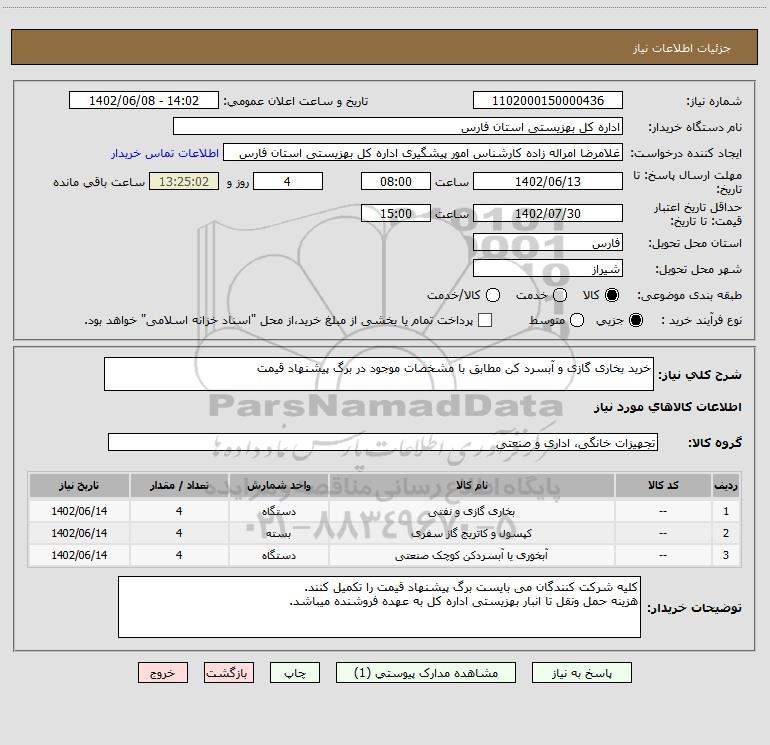Click the کد کالا column header
The image size is (770, 745).
[x=663, y=486]
